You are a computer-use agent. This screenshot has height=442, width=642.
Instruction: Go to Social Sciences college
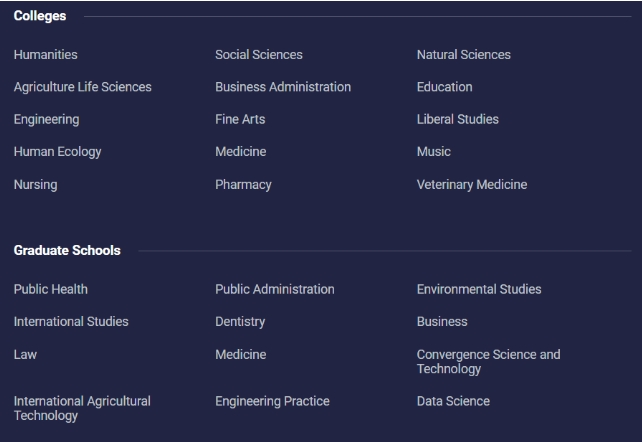[259, 54]
